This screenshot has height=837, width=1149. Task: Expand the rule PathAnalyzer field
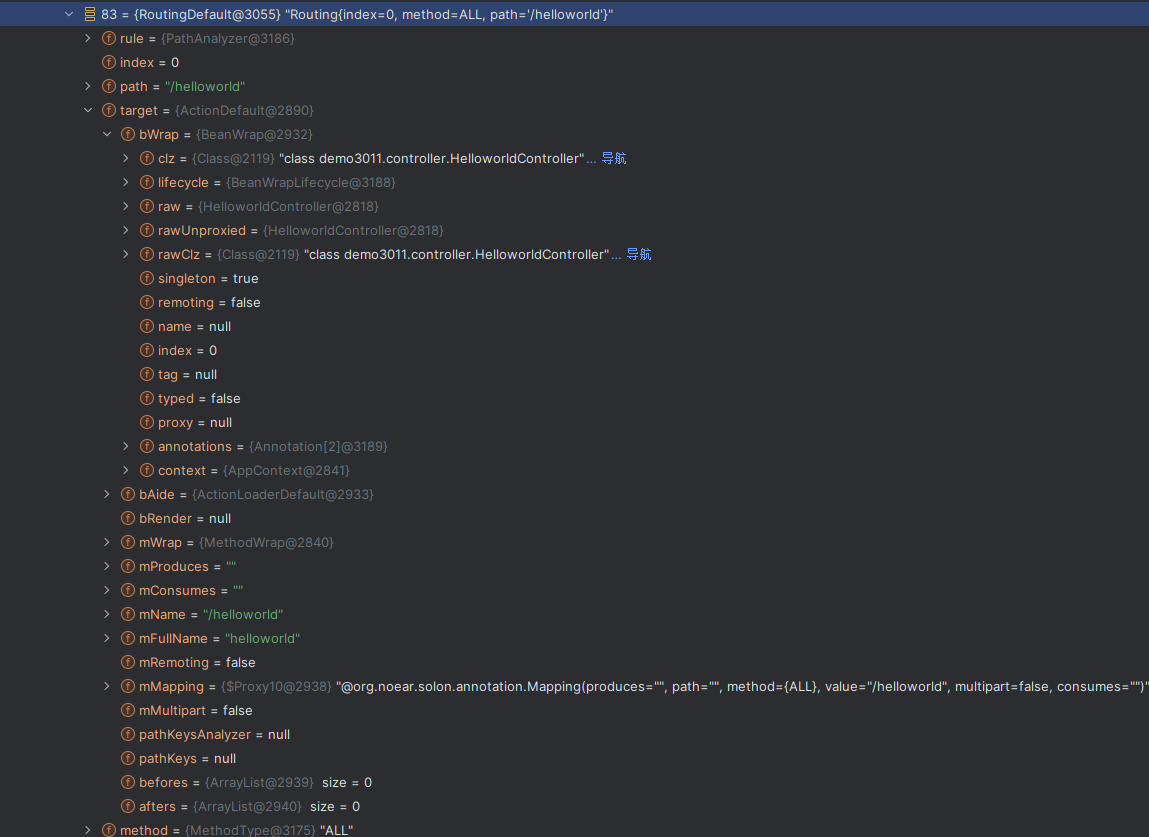88,38
